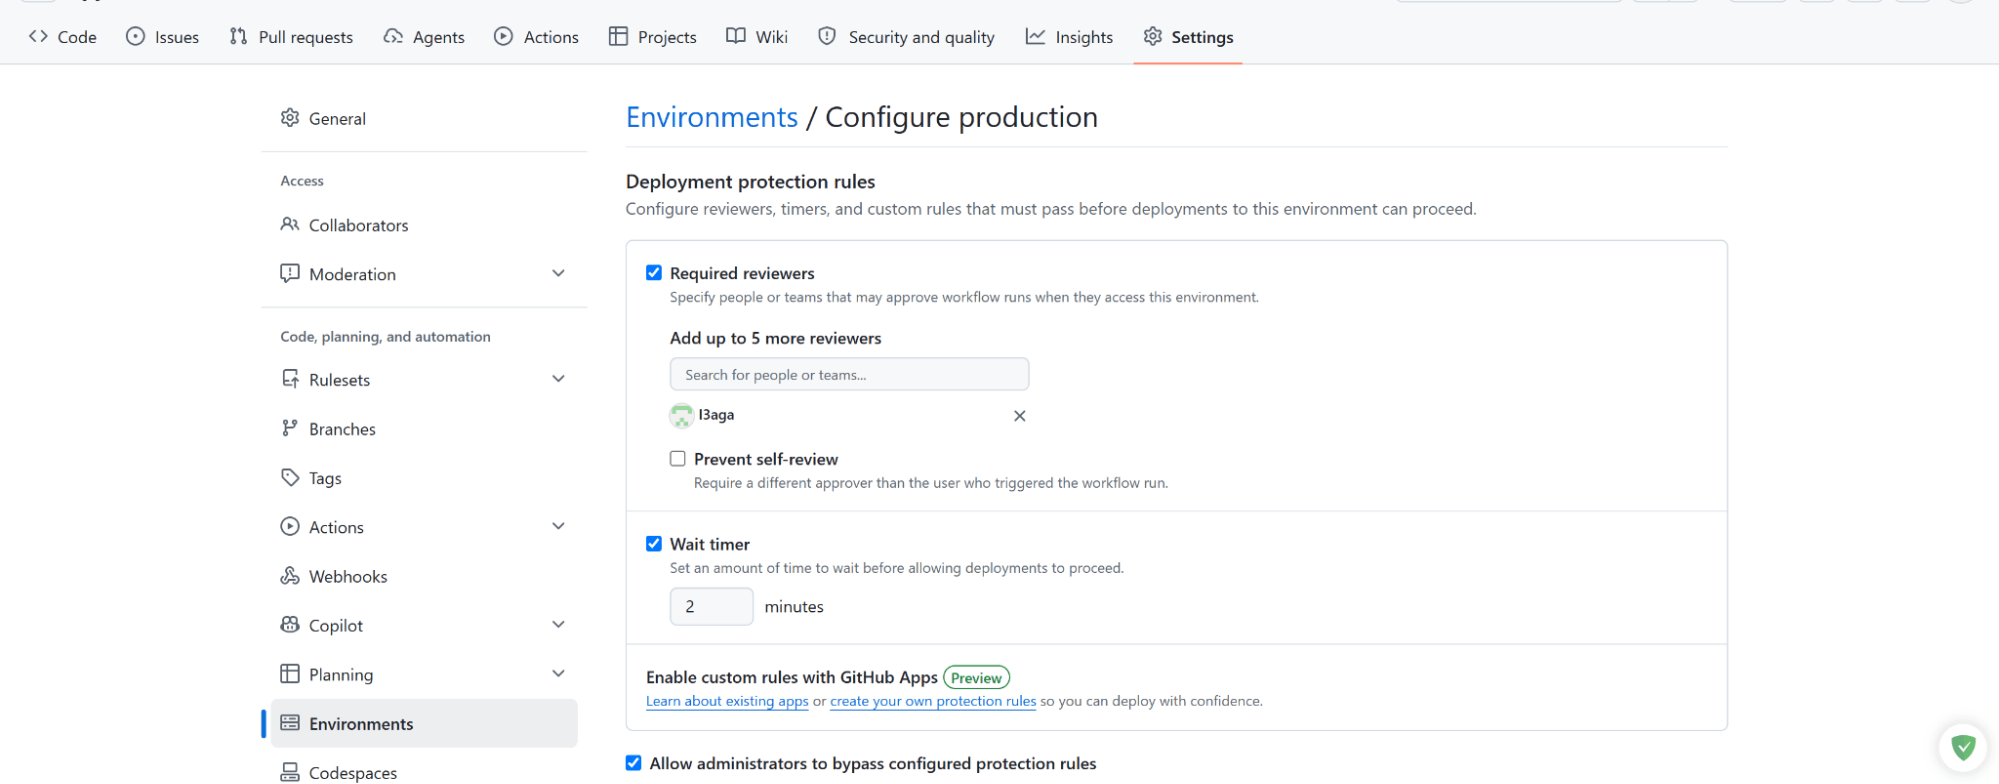Viewport: 1999px width, 784px height.
Task: Click the l3aga reviewer avatar
Action: pos(682,415)
